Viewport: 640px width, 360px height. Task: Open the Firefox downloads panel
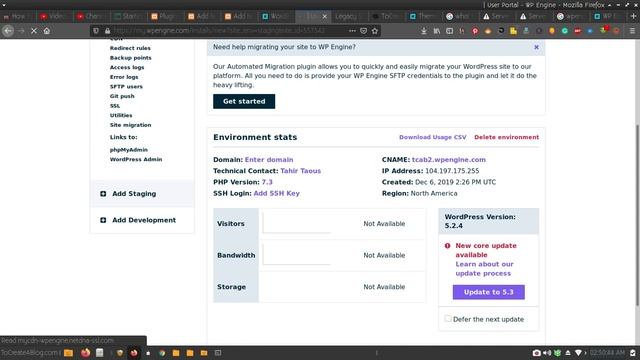(x=424, y=31)
